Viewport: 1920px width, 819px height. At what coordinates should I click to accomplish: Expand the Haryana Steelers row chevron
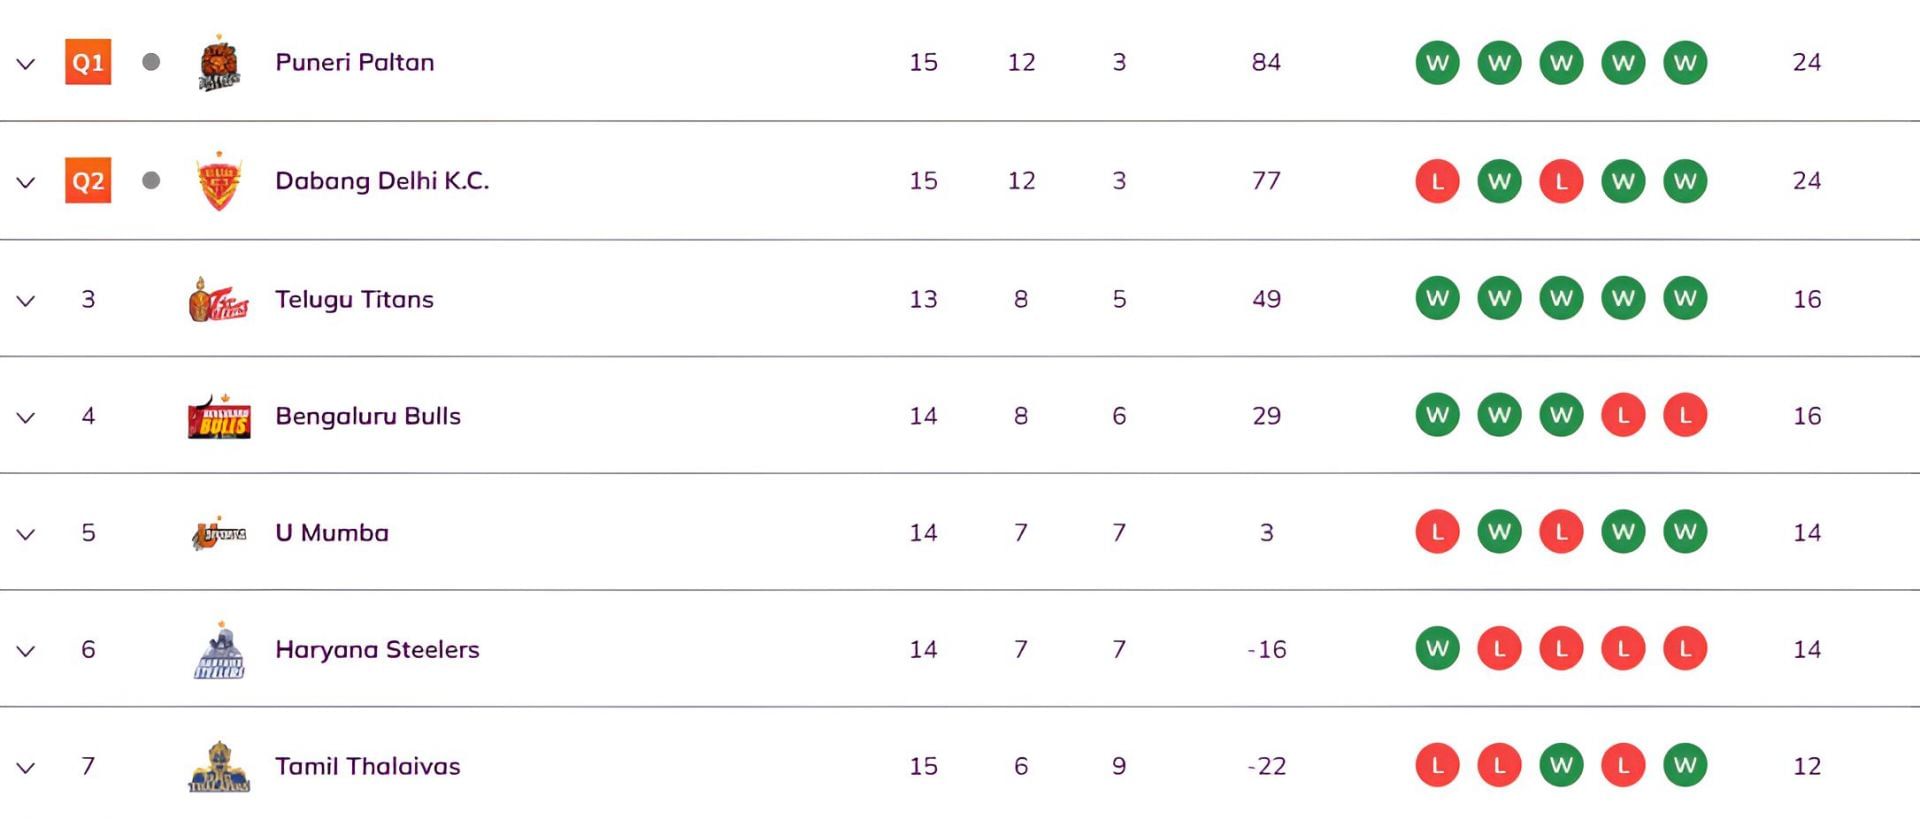point(26,651)
